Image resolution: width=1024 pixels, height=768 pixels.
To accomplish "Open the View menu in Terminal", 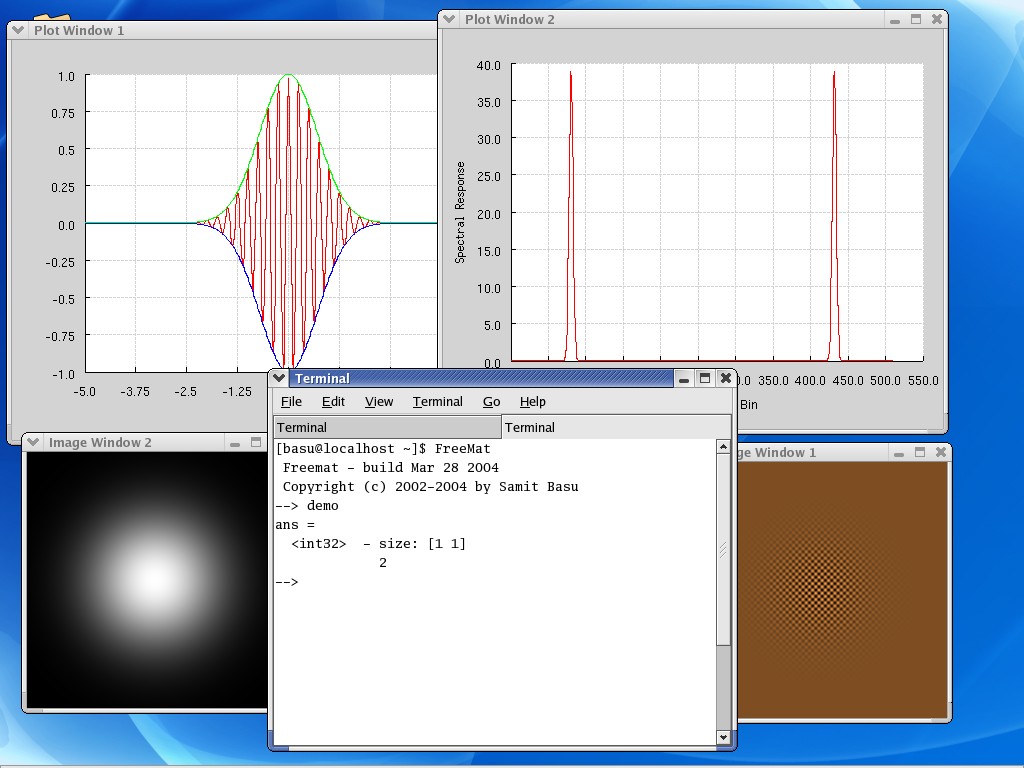I will (379, 402).
